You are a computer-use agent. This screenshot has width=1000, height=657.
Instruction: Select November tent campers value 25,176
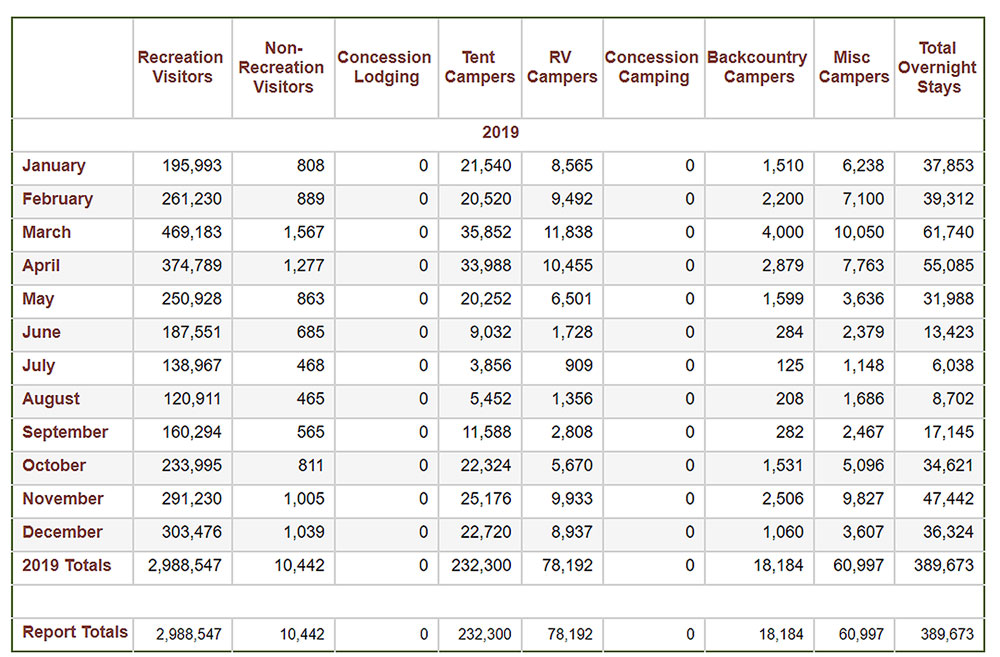click(486, 499)
